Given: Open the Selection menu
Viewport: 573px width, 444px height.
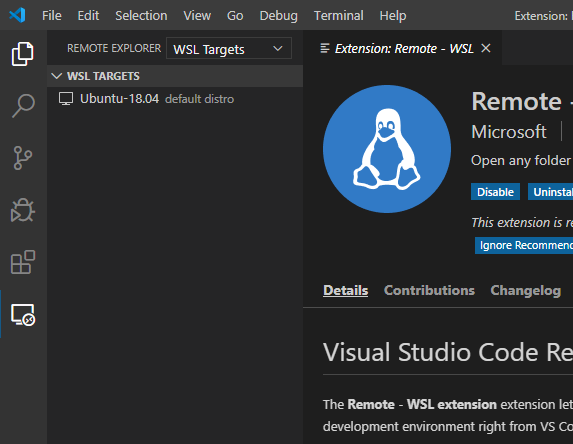Looking at the screenshot, I should click(141, 16).
